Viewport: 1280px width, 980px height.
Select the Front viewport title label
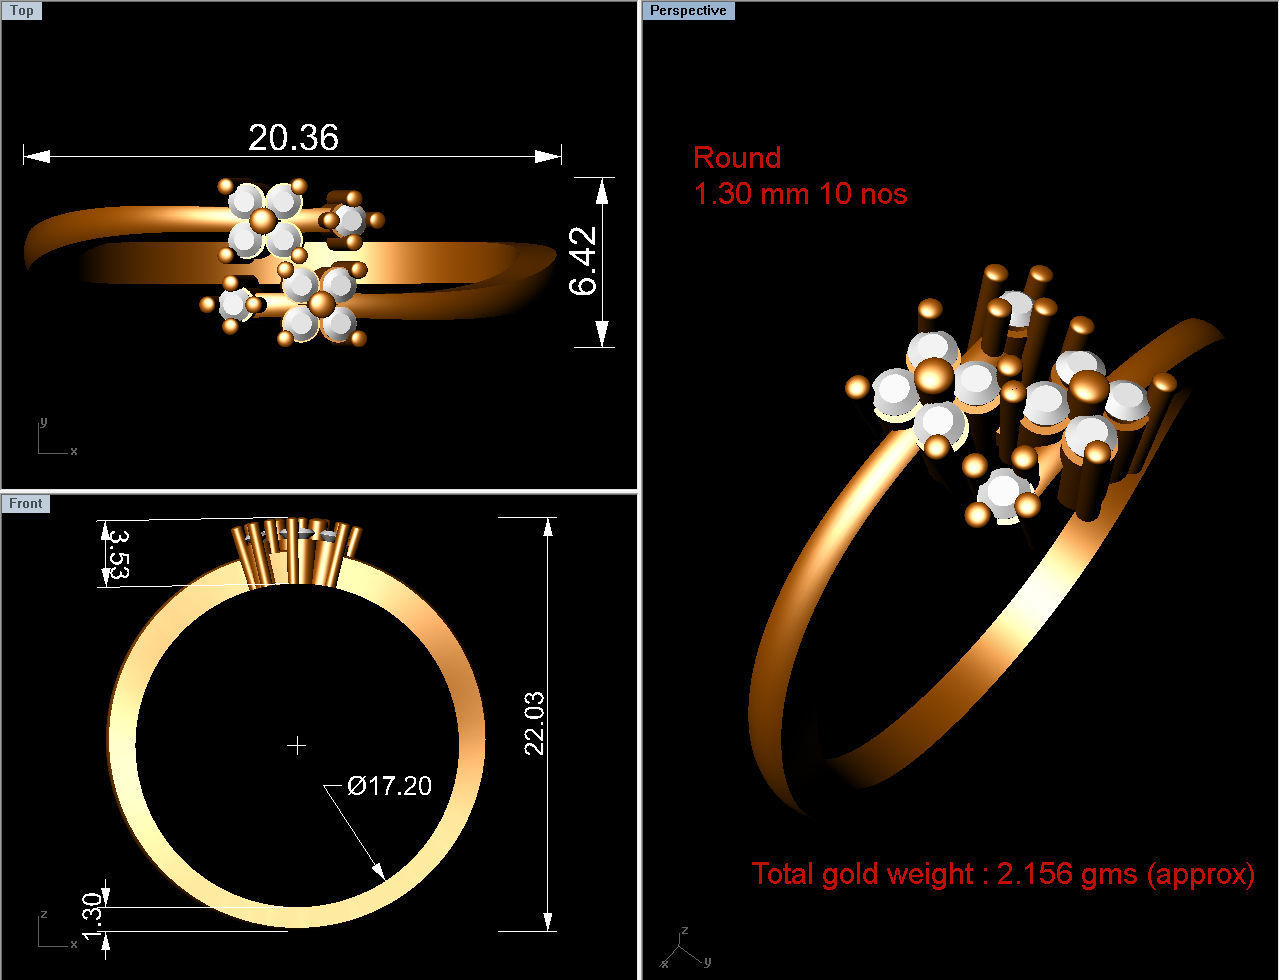(x=26, y=503)
